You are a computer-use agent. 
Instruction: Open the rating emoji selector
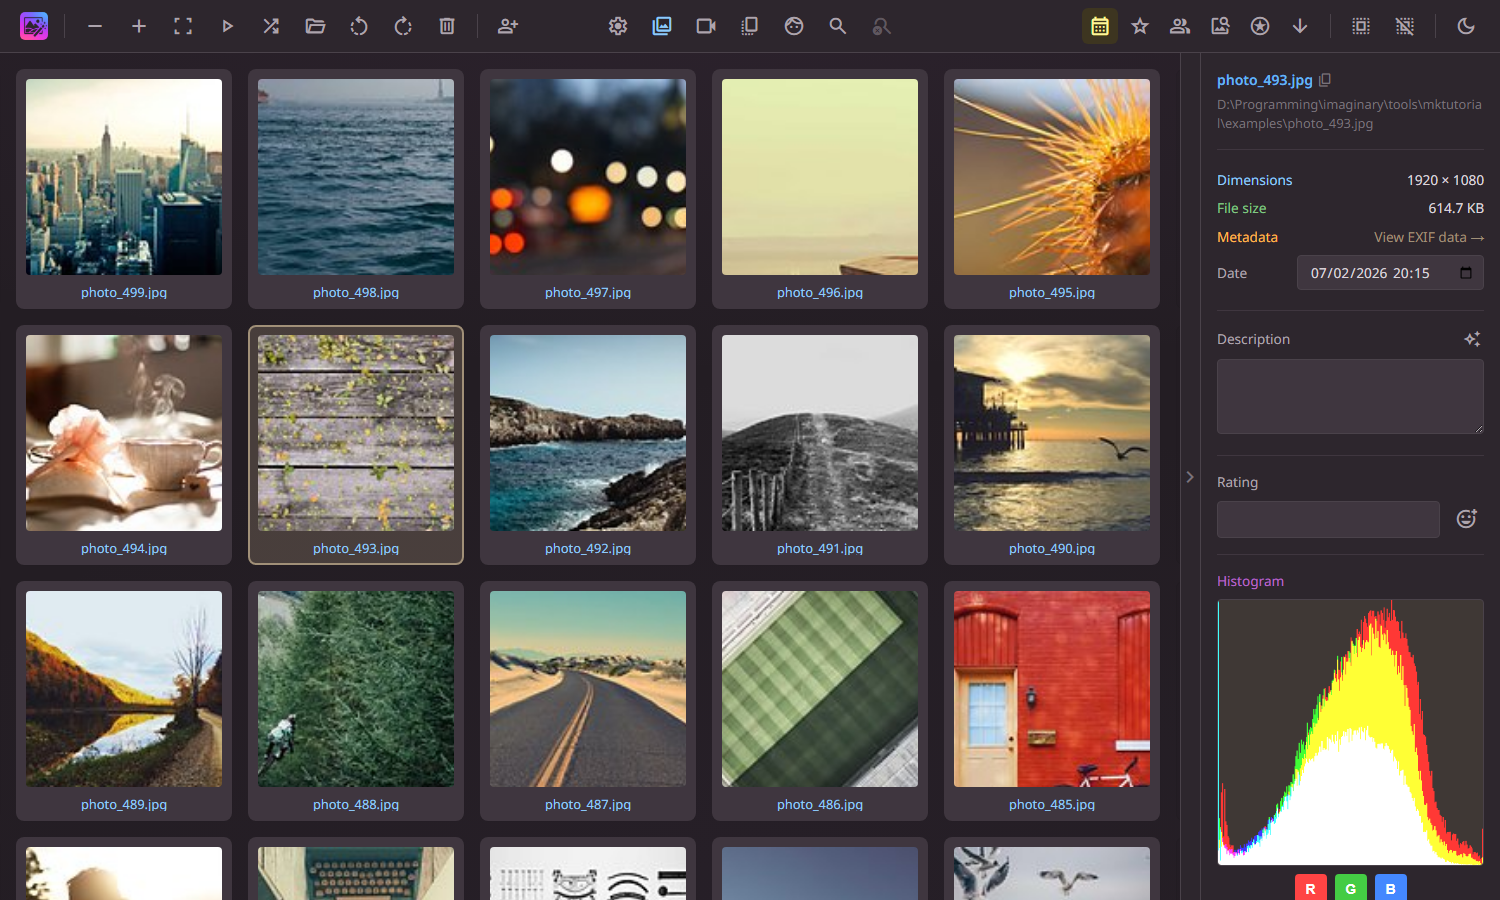pos(1466,519)
